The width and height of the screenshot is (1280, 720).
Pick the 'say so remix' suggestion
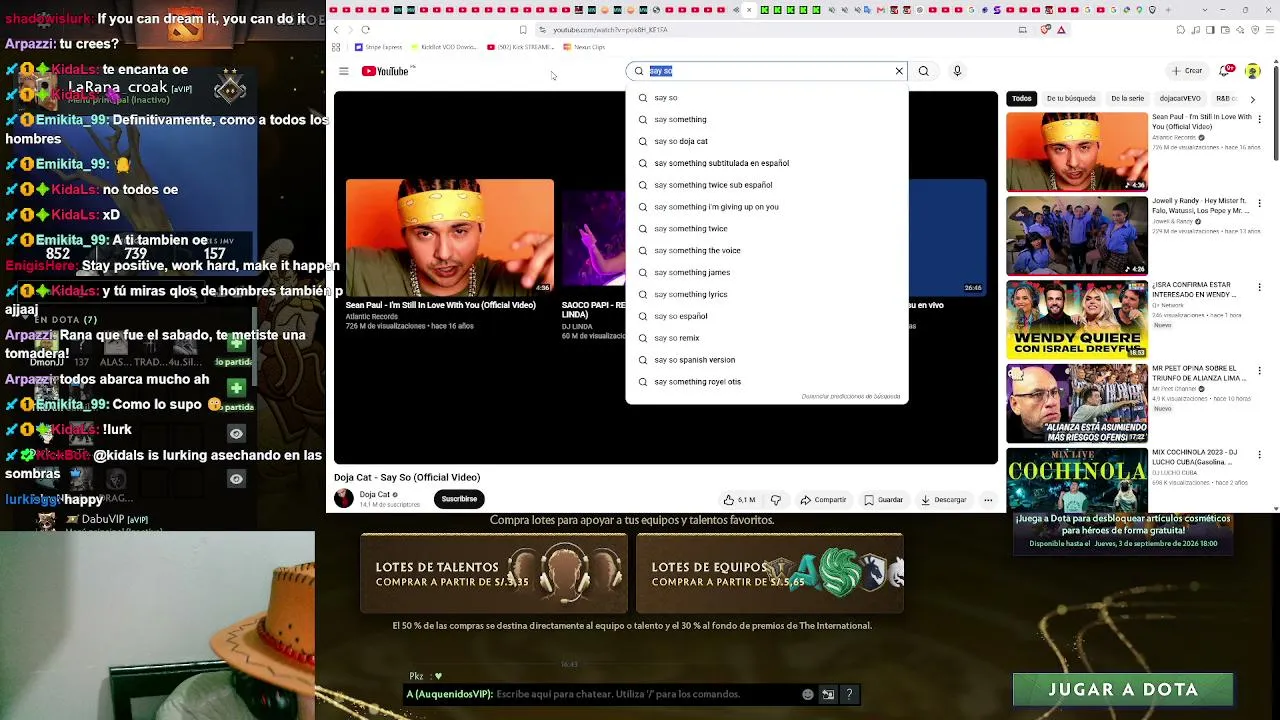[x=767, y=338]
